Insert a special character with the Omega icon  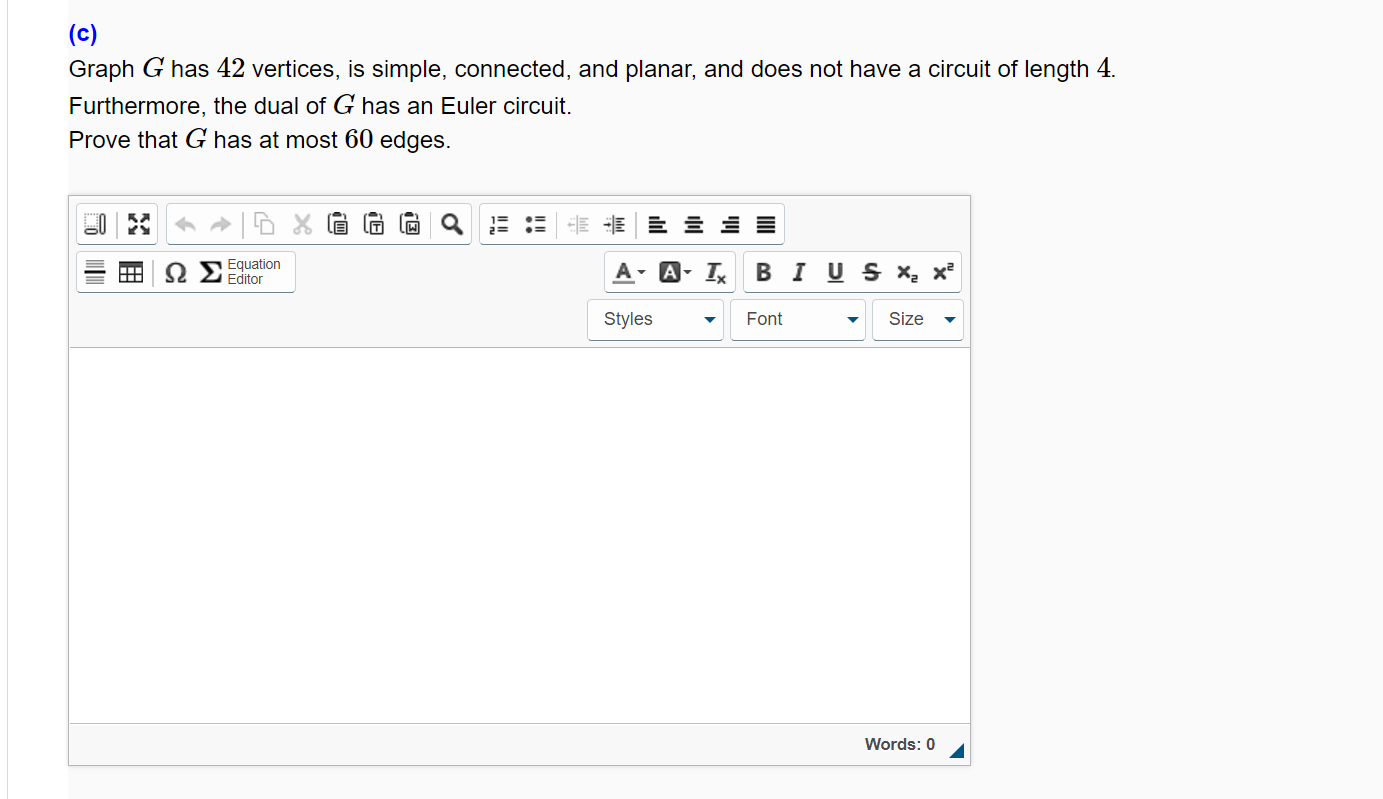pyautogui.click(x=175, y=272)
